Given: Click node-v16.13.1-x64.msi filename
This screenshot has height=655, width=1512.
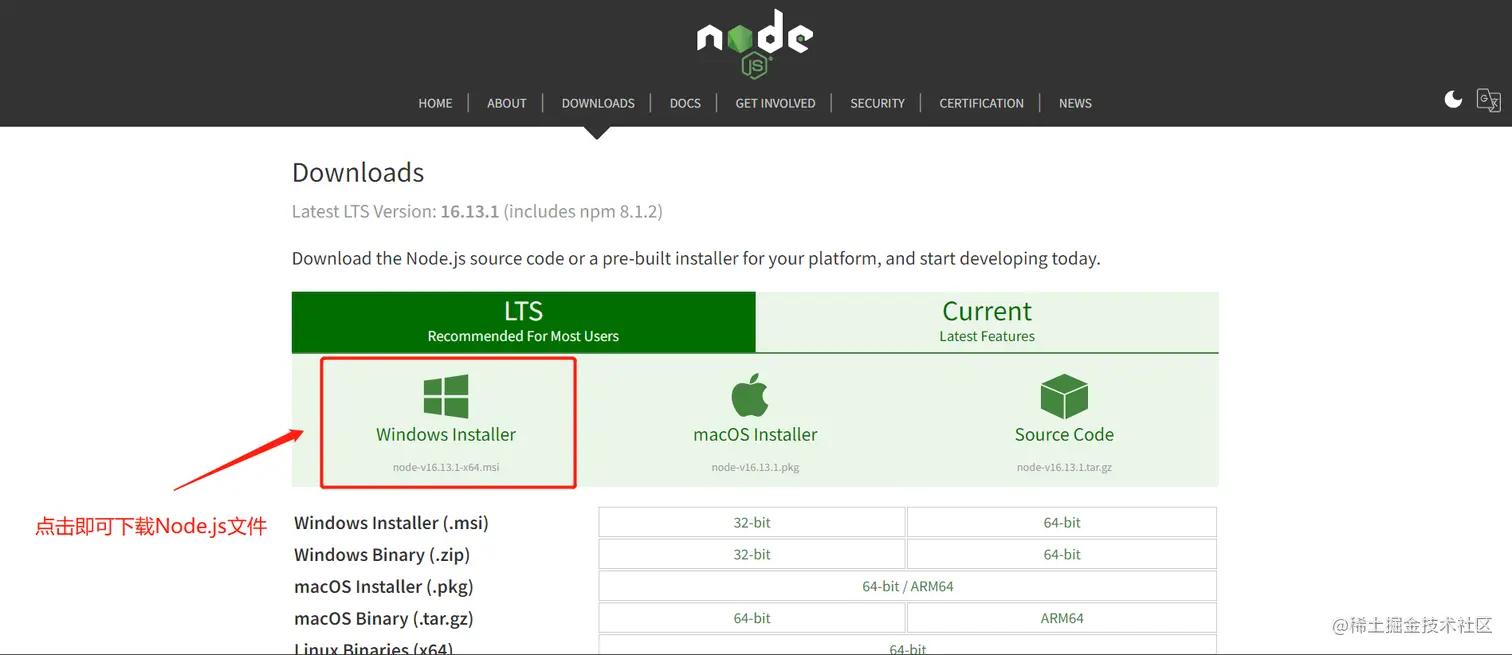Looking at the screenshot, I should (446, 467).
